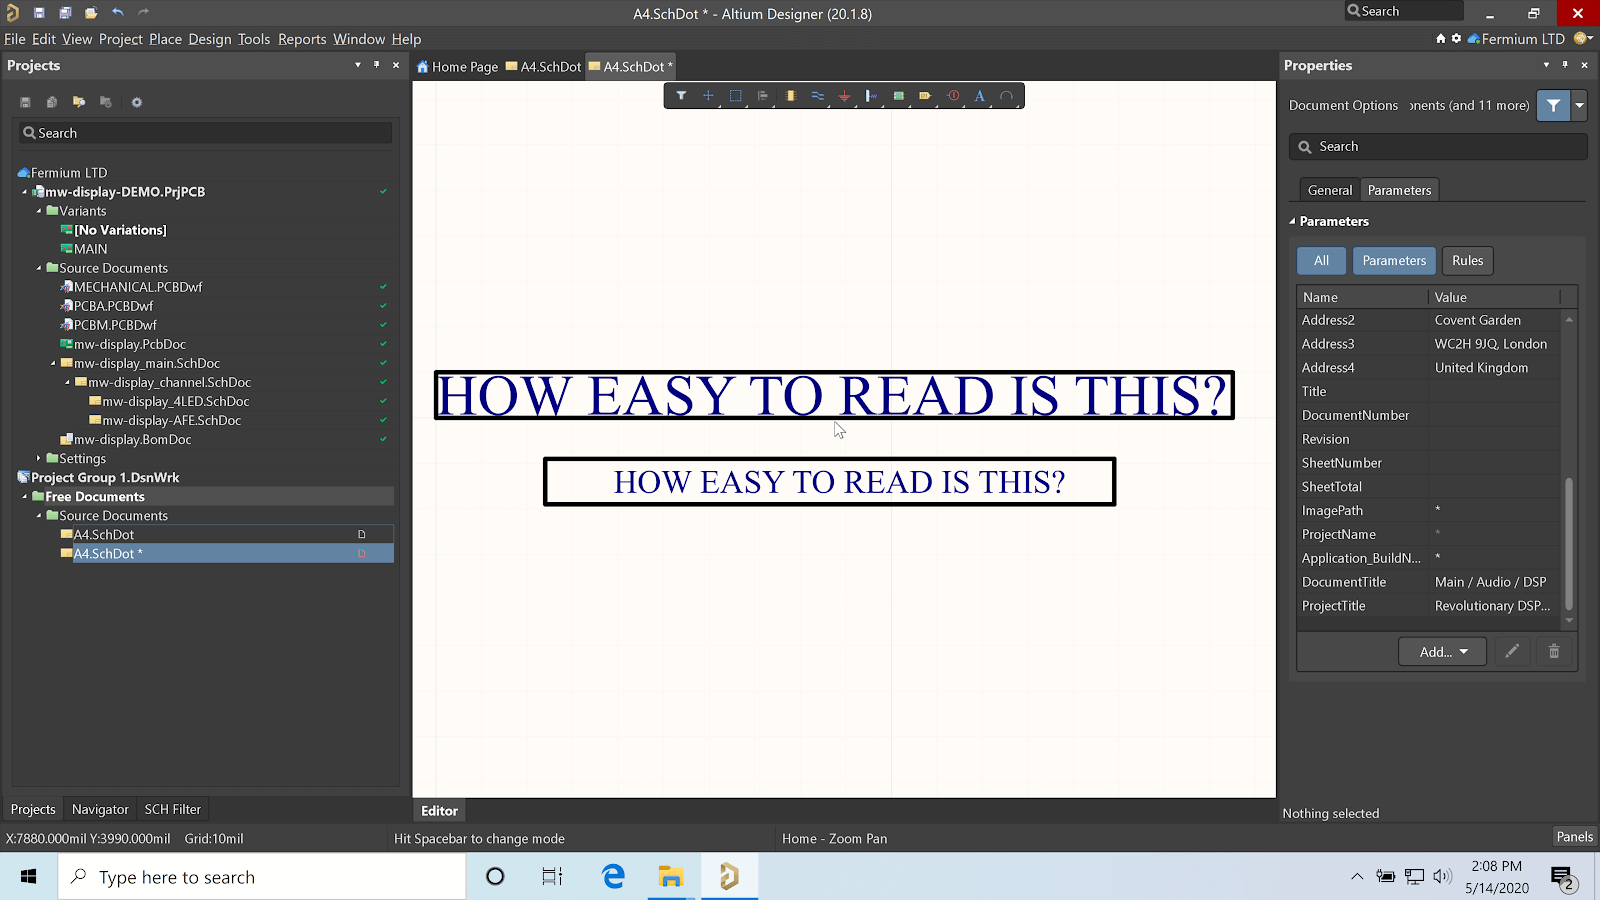Toggle the Rules filter button
The width and height of the screenshot is (1600, 900).
click(1467, 261)
